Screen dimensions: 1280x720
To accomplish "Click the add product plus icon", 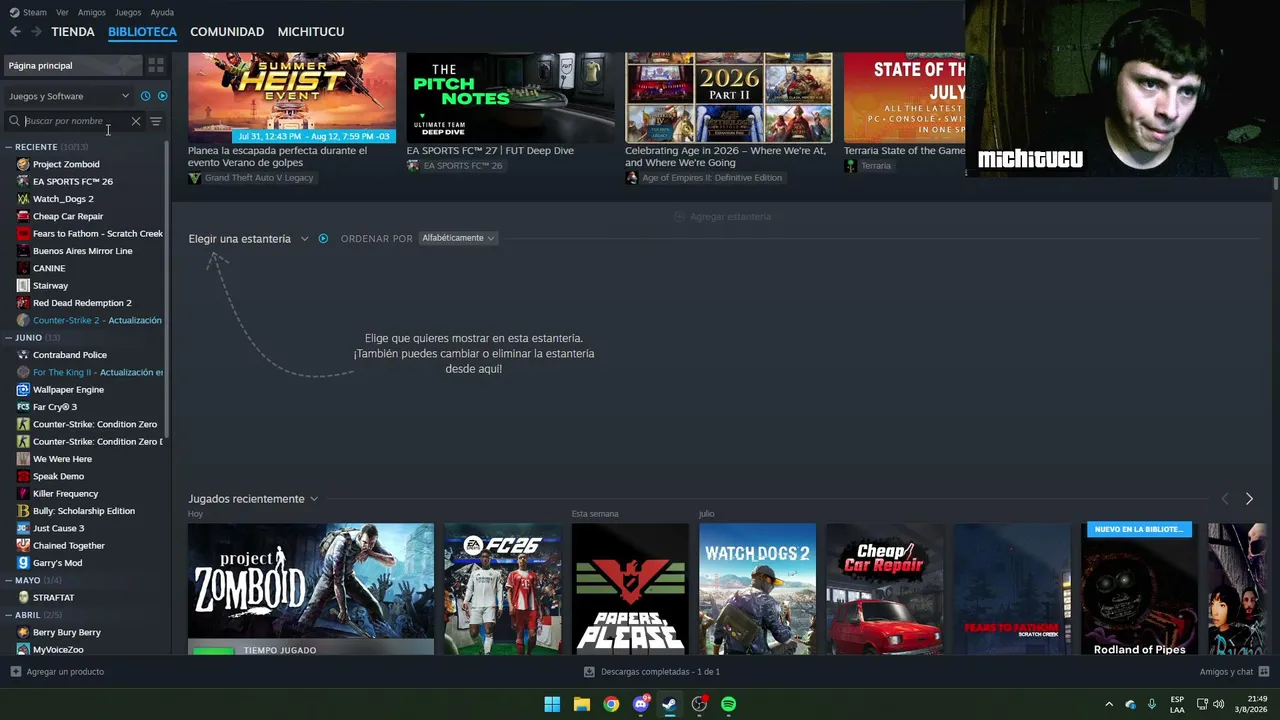I will (15, 672).
